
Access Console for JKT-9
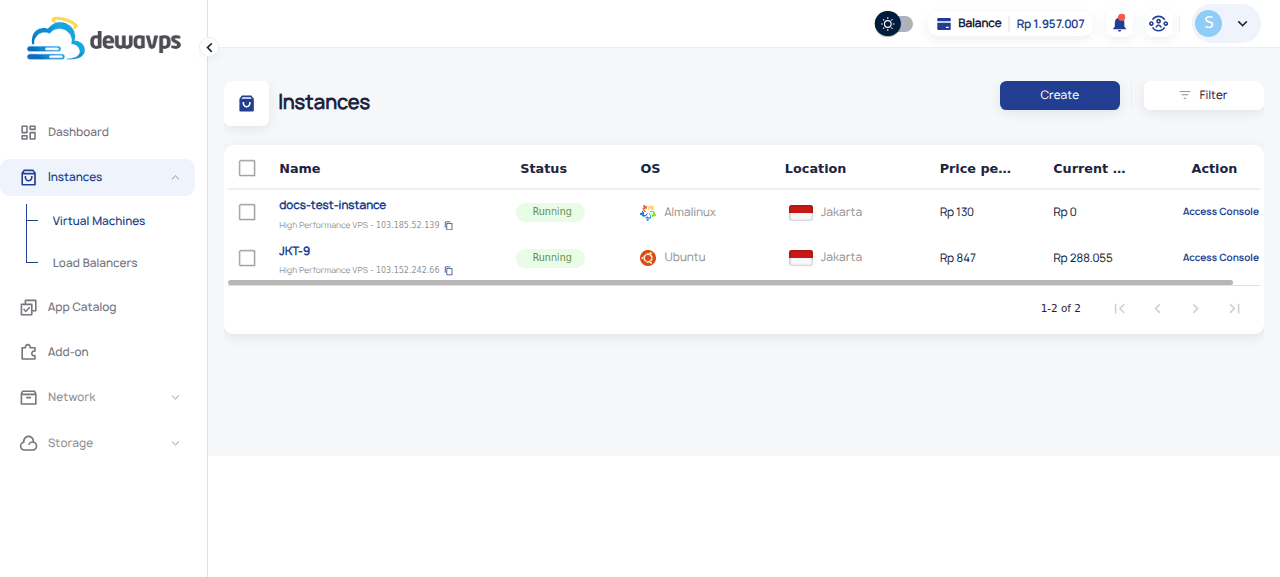(1220, 258)
